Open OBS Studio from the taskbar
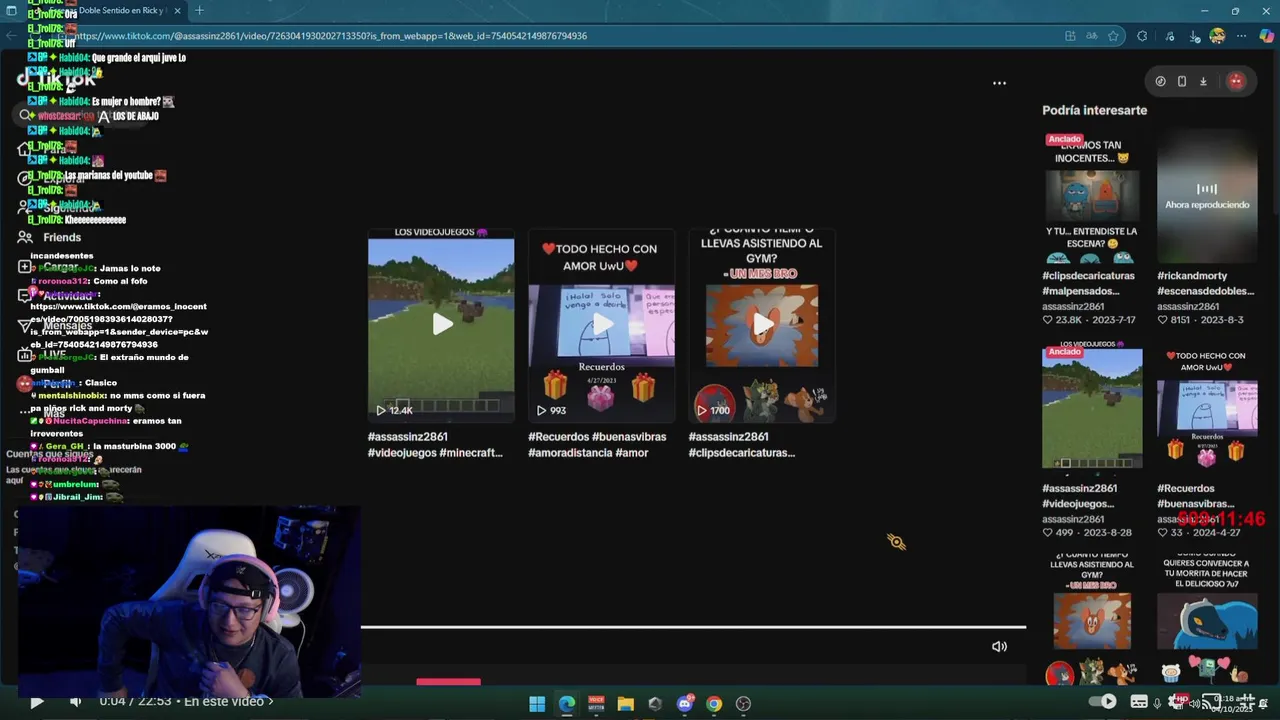 point(743,704)
